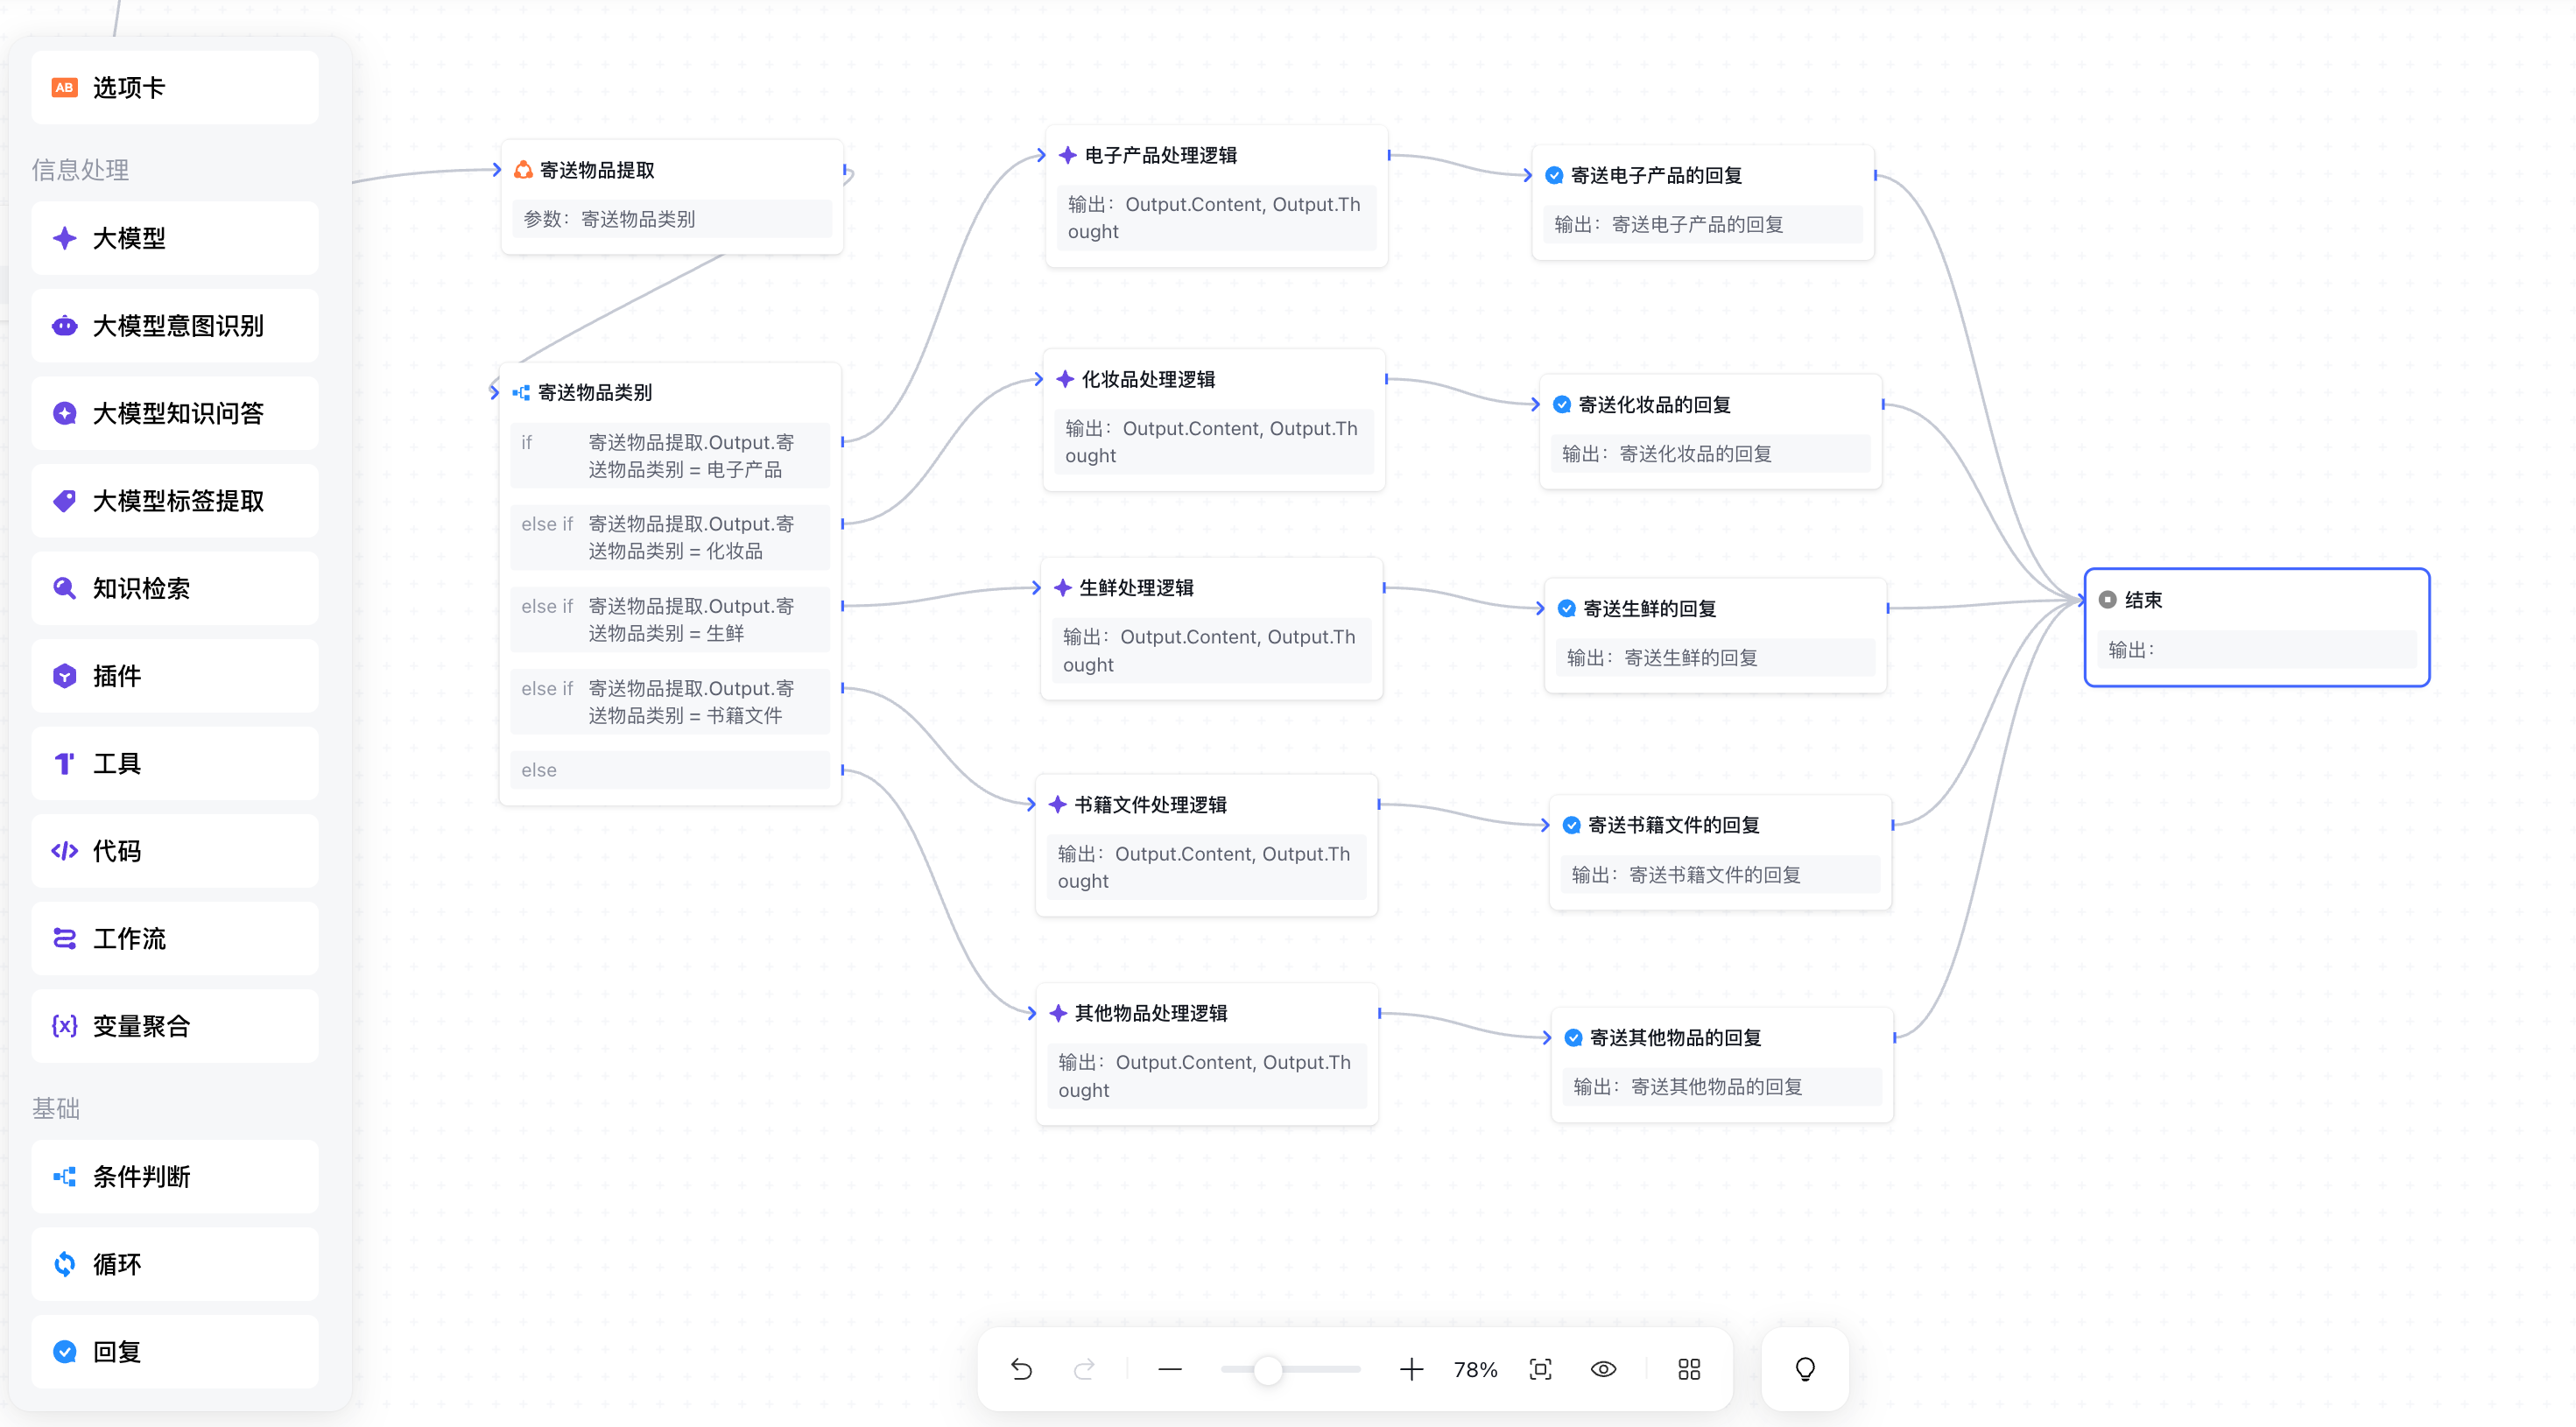Click the lightbulb tips icon
This screenshot has height=1427, width=2576.
pos(1805,1369)
